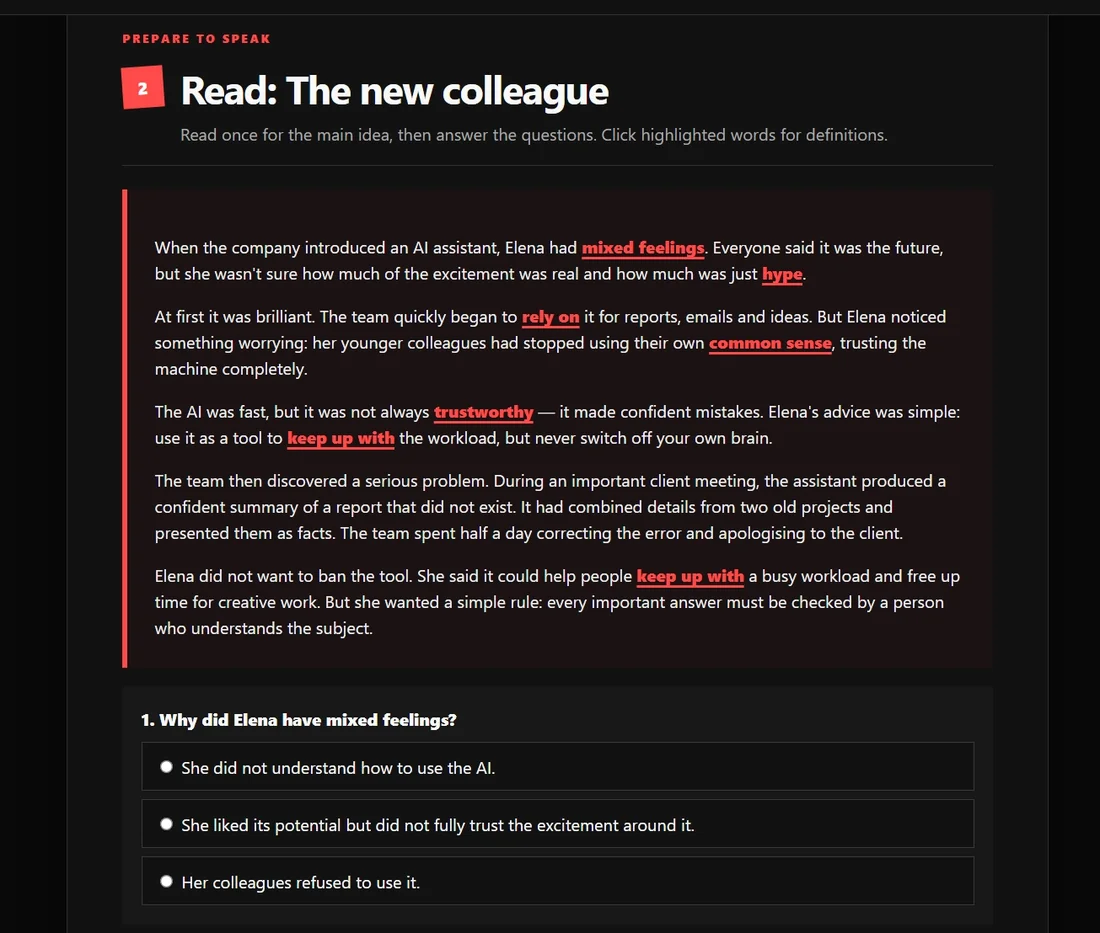Click option box about trusting the excitement
This screenshot has height=933, width=1100.
[558, 824]
